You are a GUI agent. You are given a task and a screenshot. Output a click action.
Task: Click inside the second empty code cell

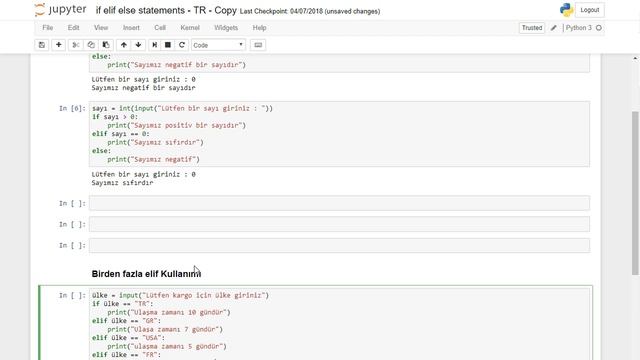[339, 224]
